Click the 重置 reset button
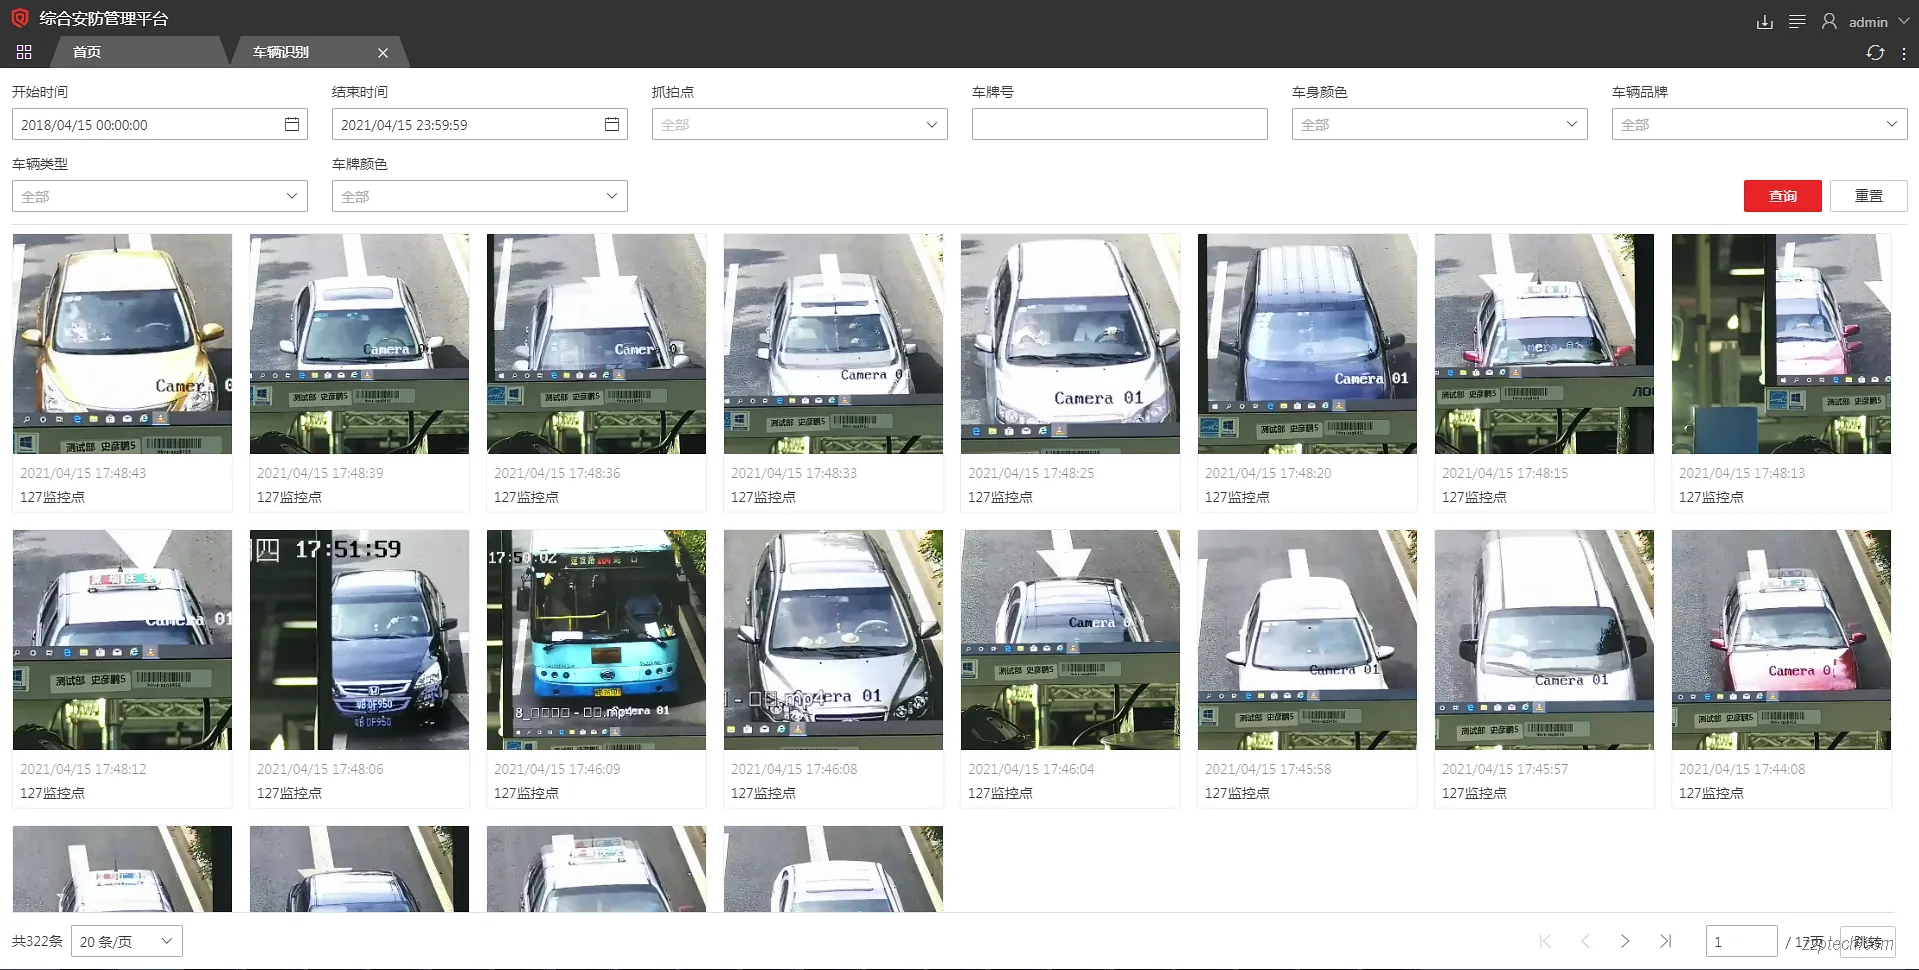This screenshot has width=1919, height=970. point(1868,196)
